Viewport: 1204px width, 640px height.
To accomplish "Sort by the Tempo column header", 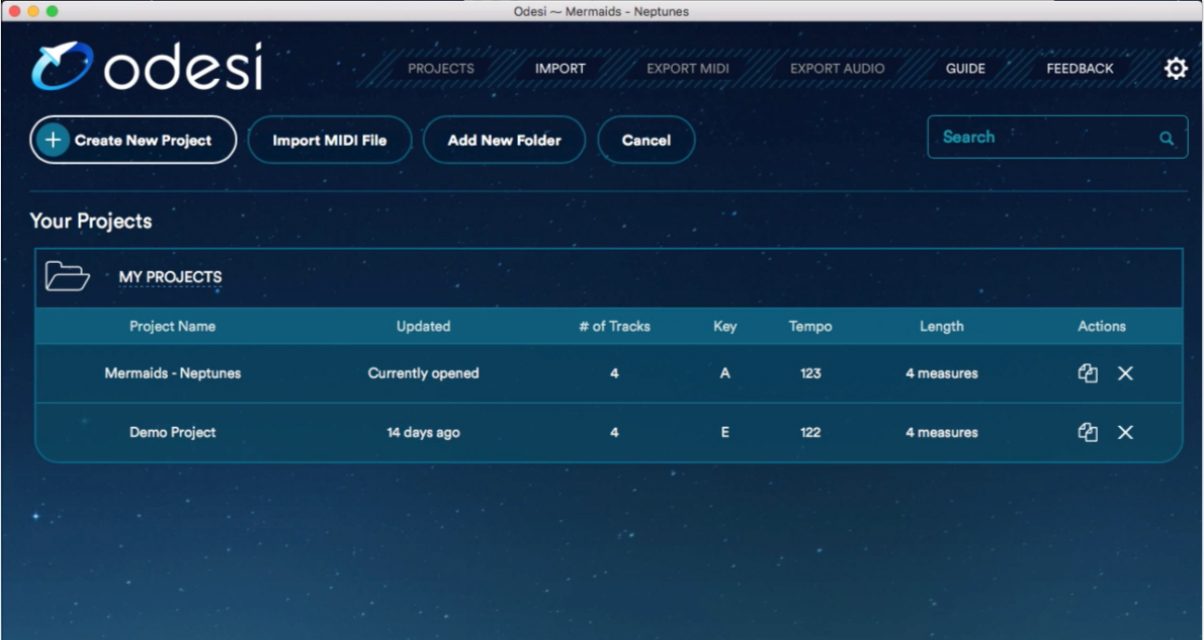I will (x=810, y=326).
